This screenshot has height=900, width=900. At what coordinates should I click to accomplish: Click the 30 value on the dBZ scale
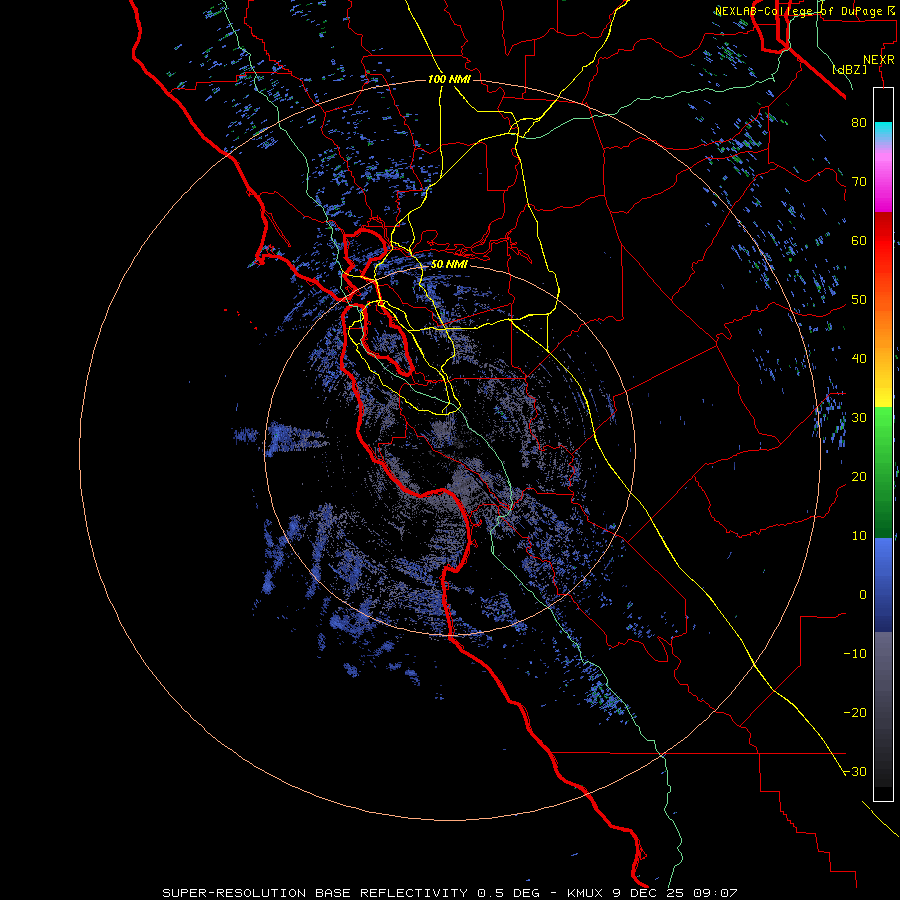[859, 417]
